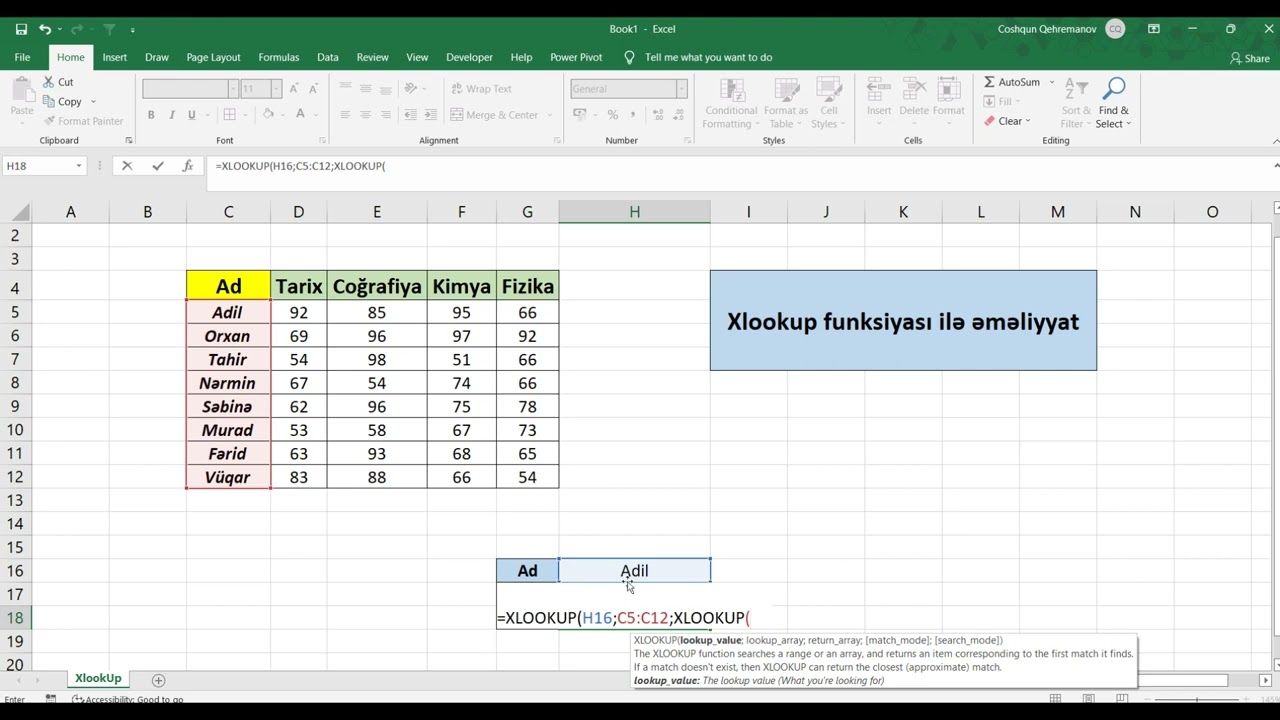The height and width of the screenshot is (720, 1280).
Task: Click the Percent Style icon
Action: (x=612, y=115)
